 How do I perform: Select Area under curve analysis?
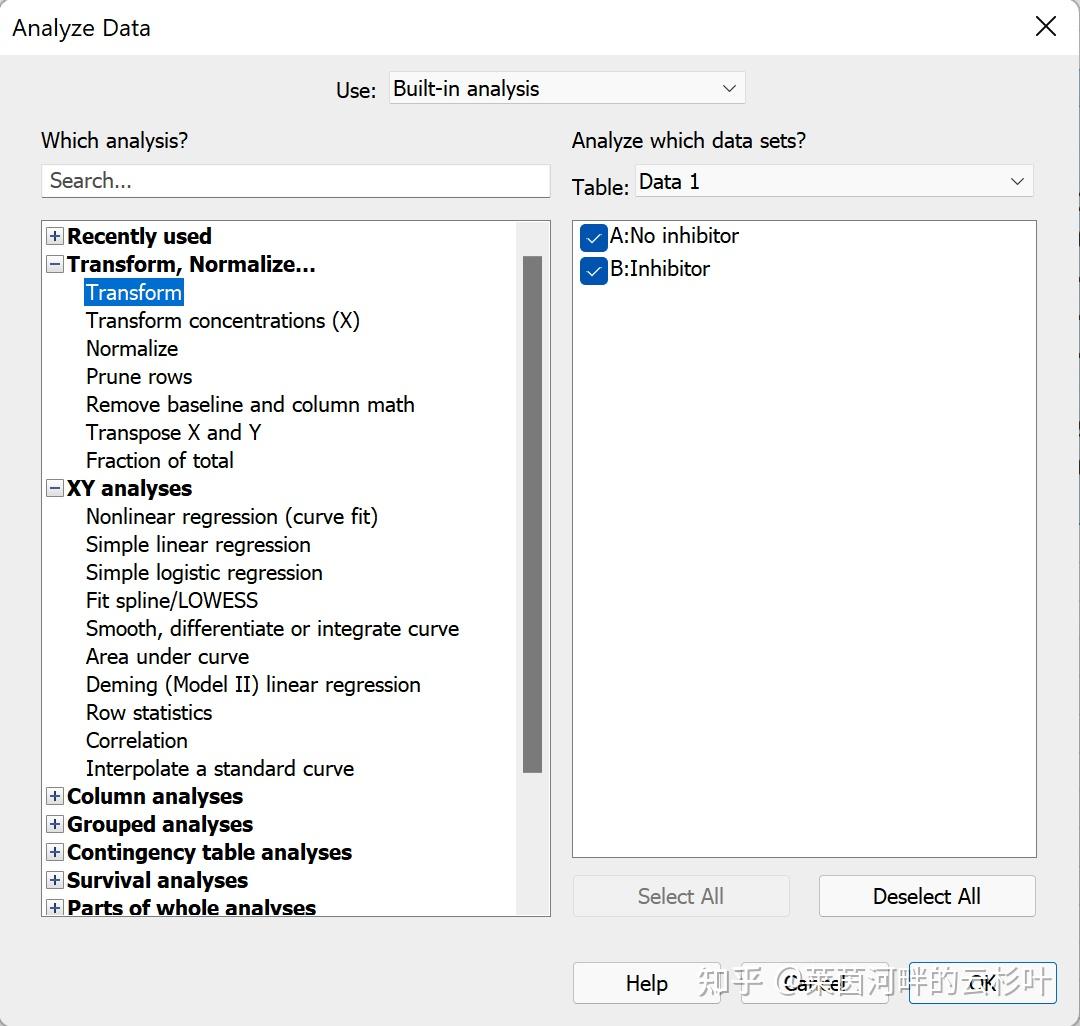click(x=167, y=657)
